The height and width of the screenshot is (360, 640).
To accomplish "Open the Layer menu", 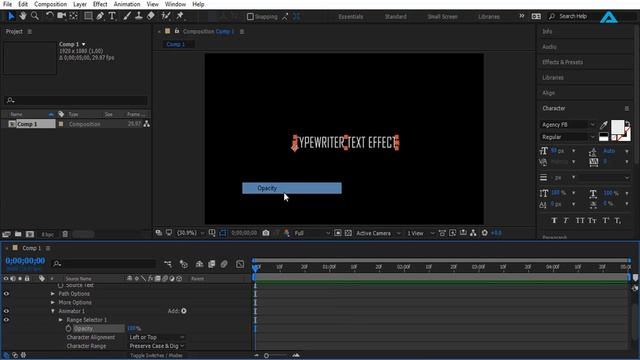I will pos(80,4).
